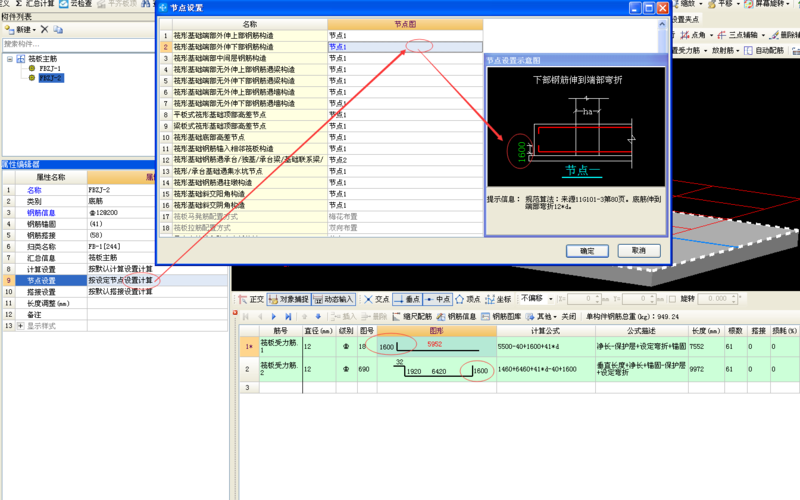Image resolution: width=800 pixels, height=500 pixels.
Task: Click the 新建 new component icon
Action: point(9,30)
